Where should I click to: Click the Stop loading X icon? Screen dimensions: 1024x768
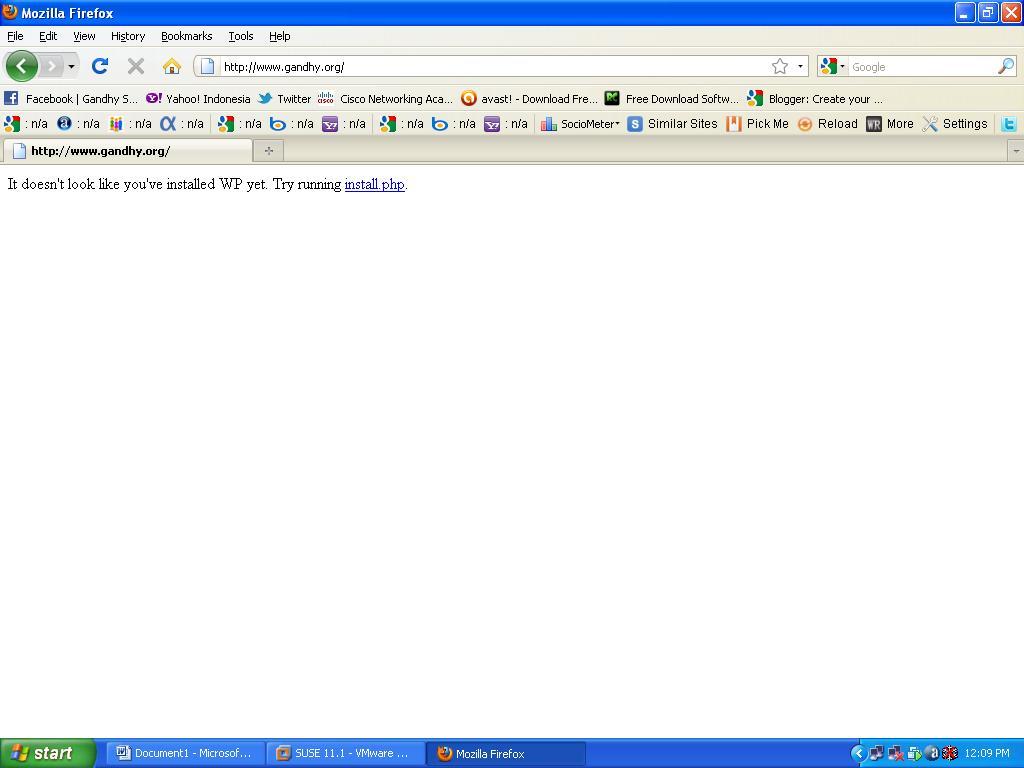(136, 66)
